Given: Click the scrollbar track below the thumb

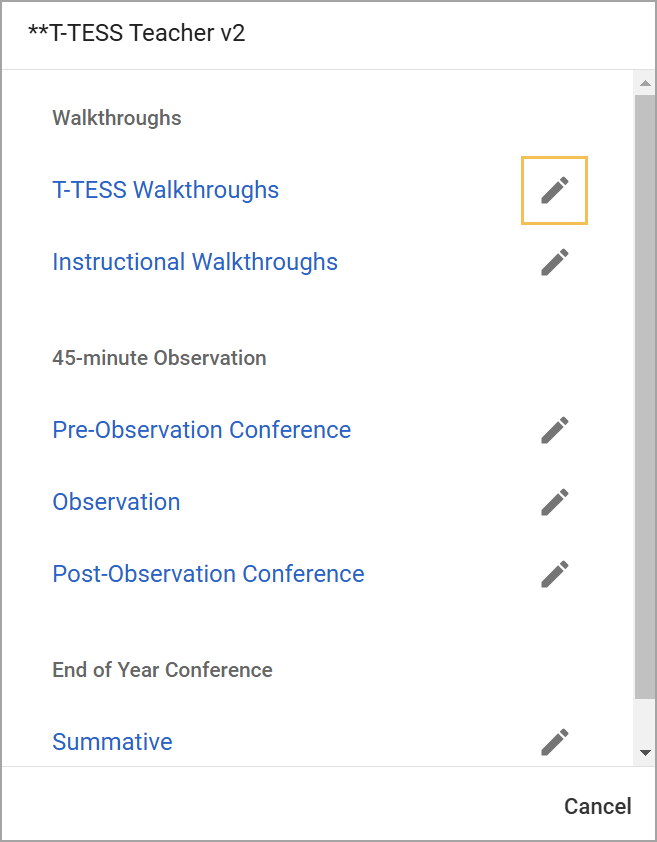Looking at the screenshot, I should coord(645,721).
